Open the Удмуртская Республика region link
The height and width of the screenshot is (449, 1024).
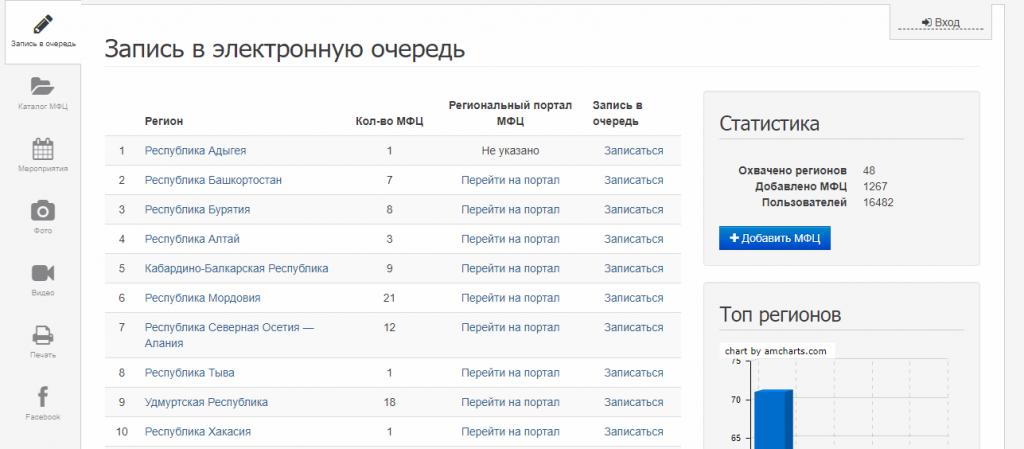[x=206, y=402]
